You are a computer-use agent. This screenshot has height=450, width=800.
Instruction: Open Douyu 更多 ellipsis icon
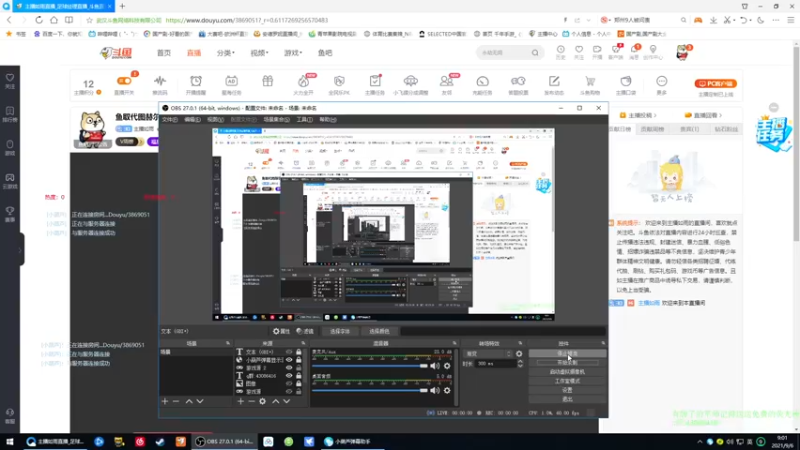coord(662,81)
